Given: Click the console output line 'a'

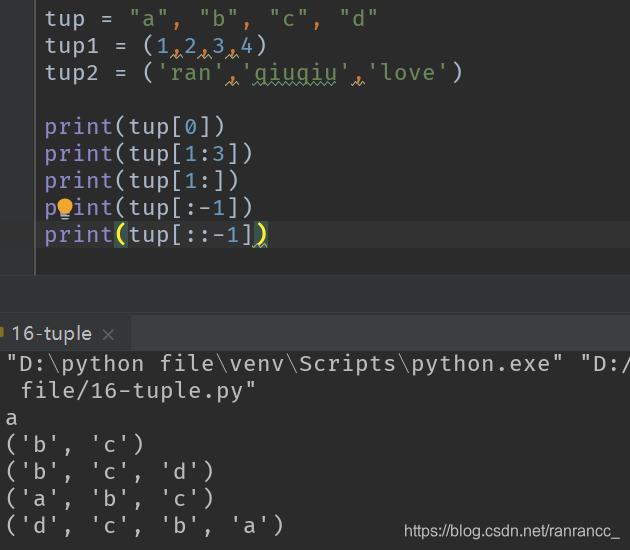Looking at the screenshot, I should pyautogui.click(x=11, y=418).
